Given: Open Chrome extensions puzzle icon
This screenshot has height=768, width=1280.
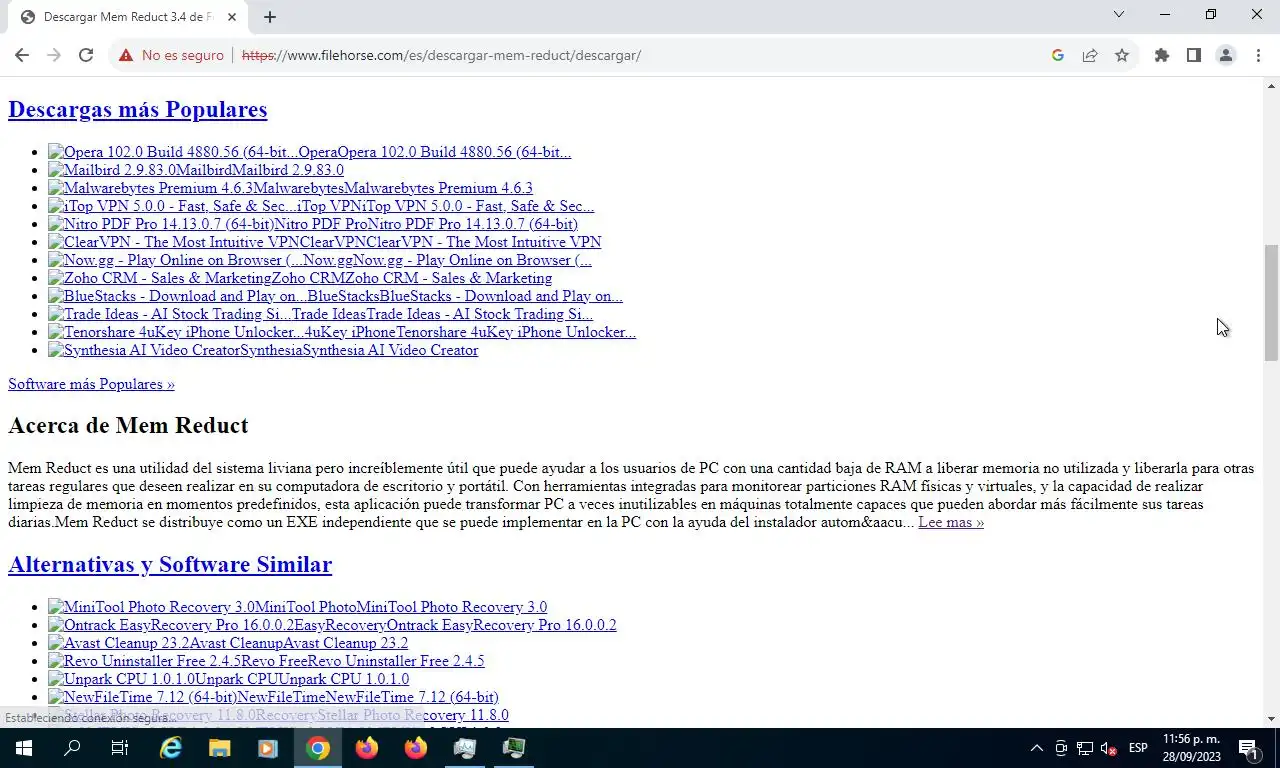Looking at the screenshot, I should coord(1161,55).
